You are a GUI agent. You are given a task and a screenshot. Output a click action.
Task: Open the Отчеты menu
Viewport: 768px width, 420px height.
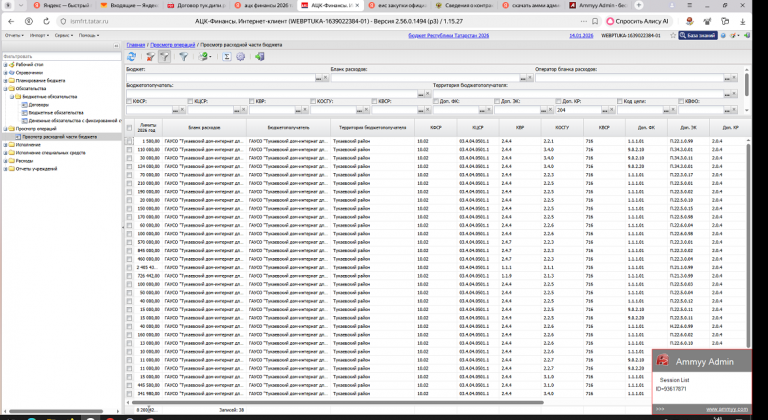14,35
